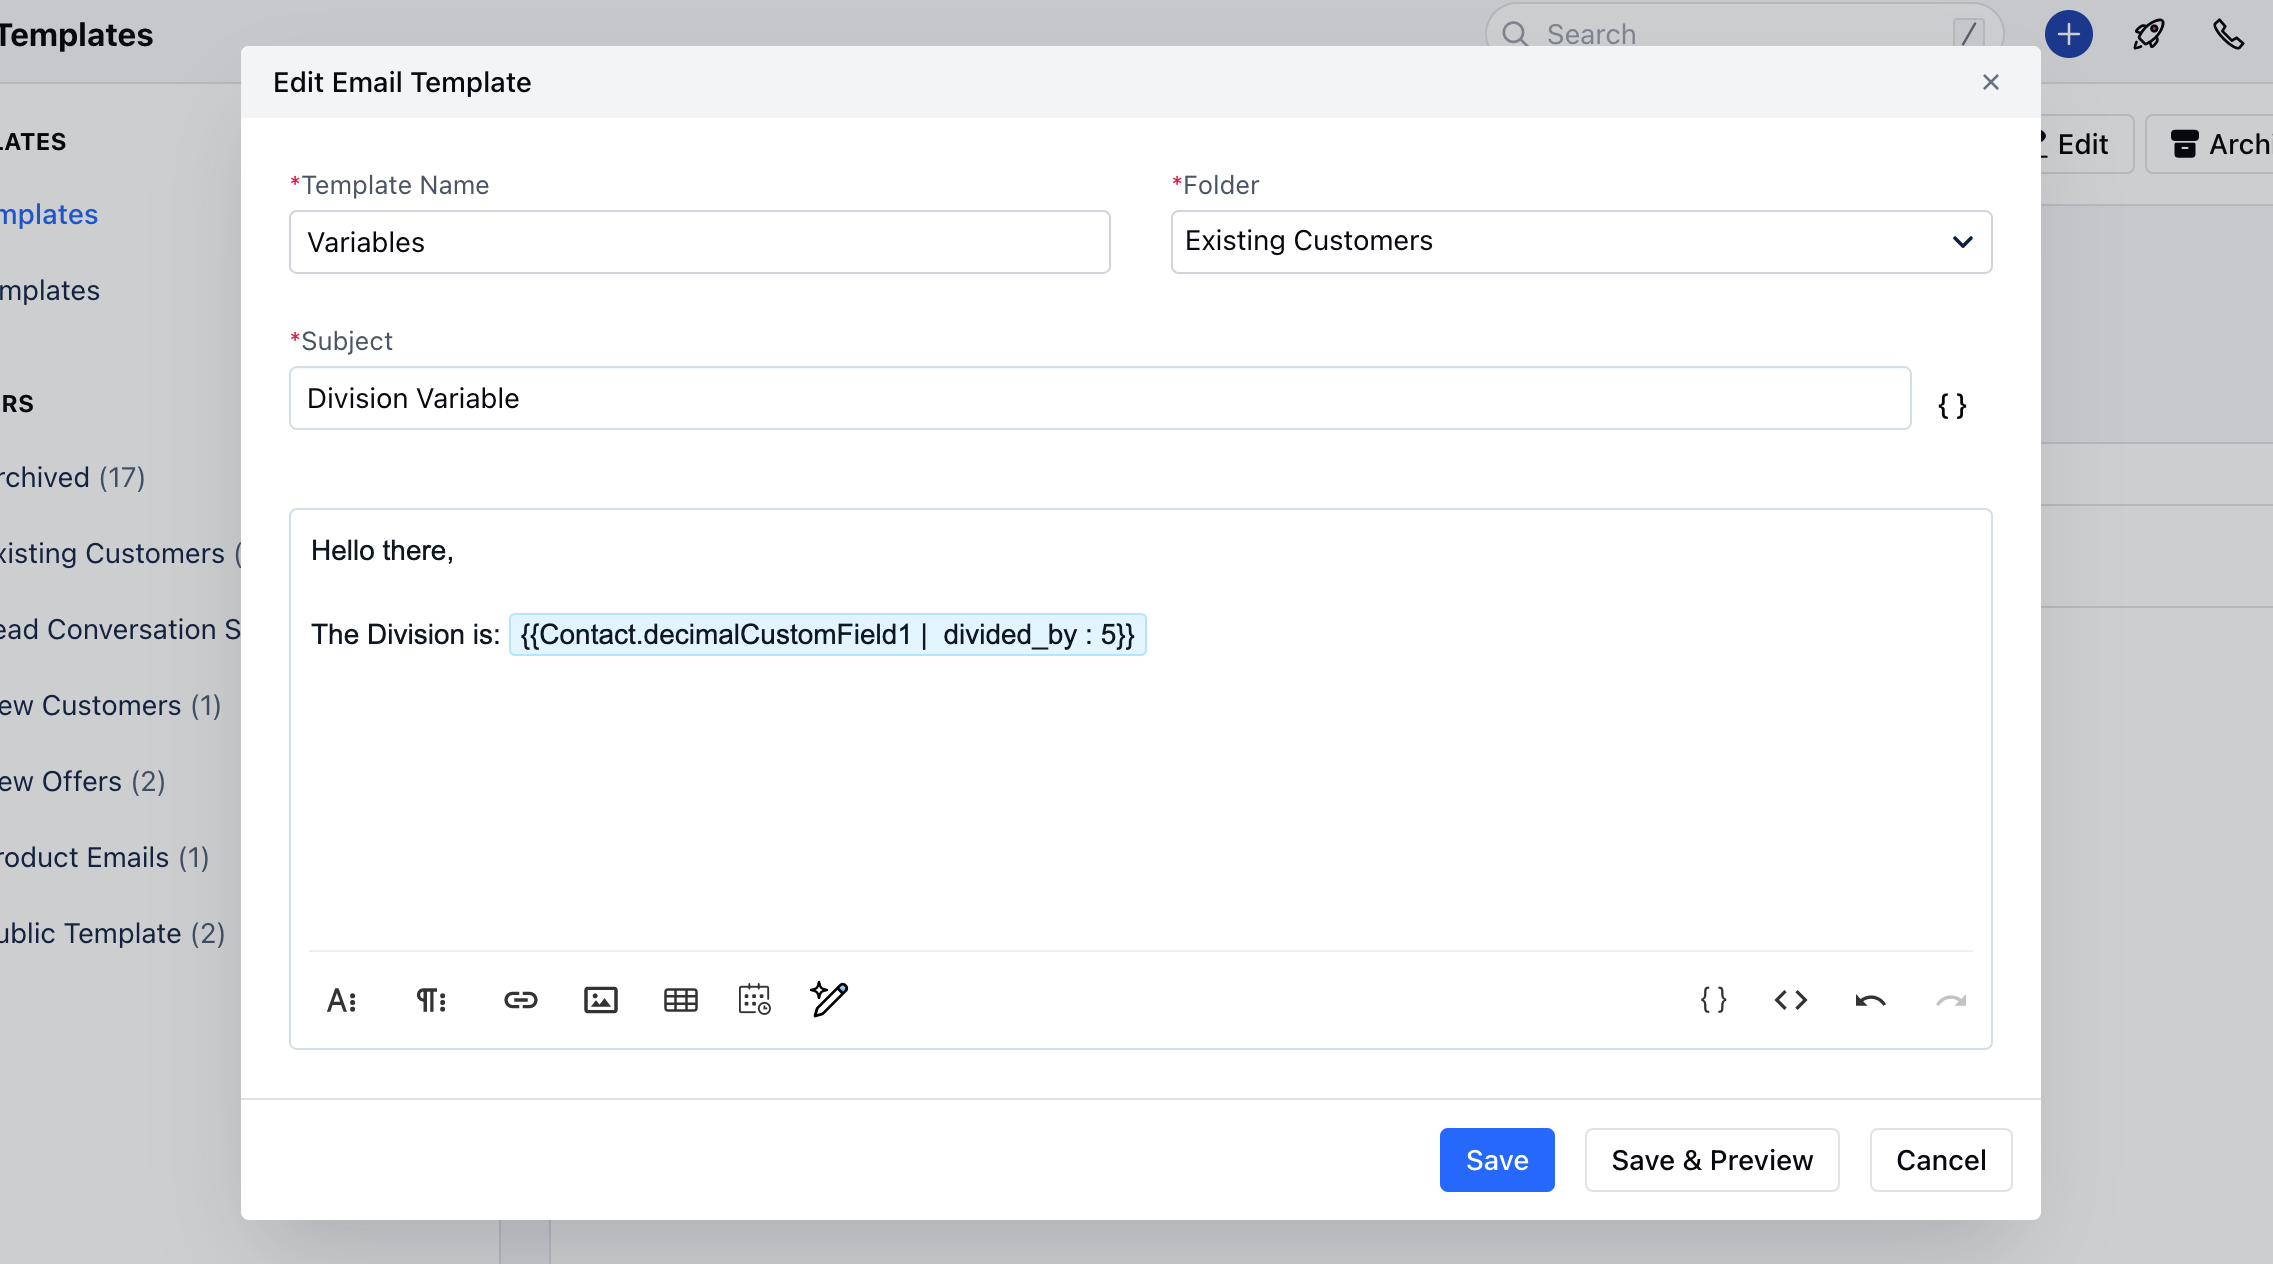Click the insert table icon
The image size is (2273, 1264).
pyautogui.click(x=680, y=1000)
